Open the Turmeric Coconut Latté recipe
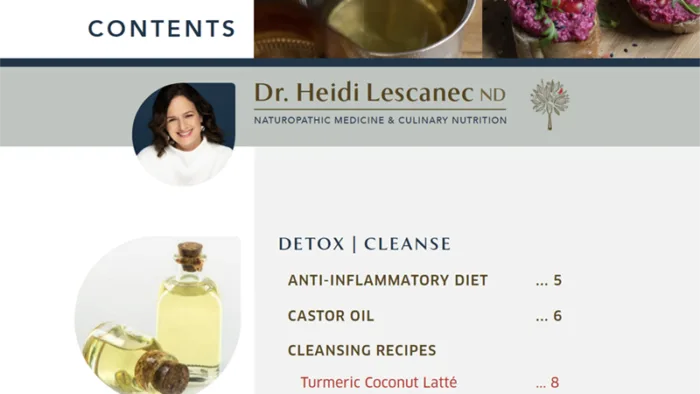The image size is (700, 394). pyautogui.click(x=379, y=382)
